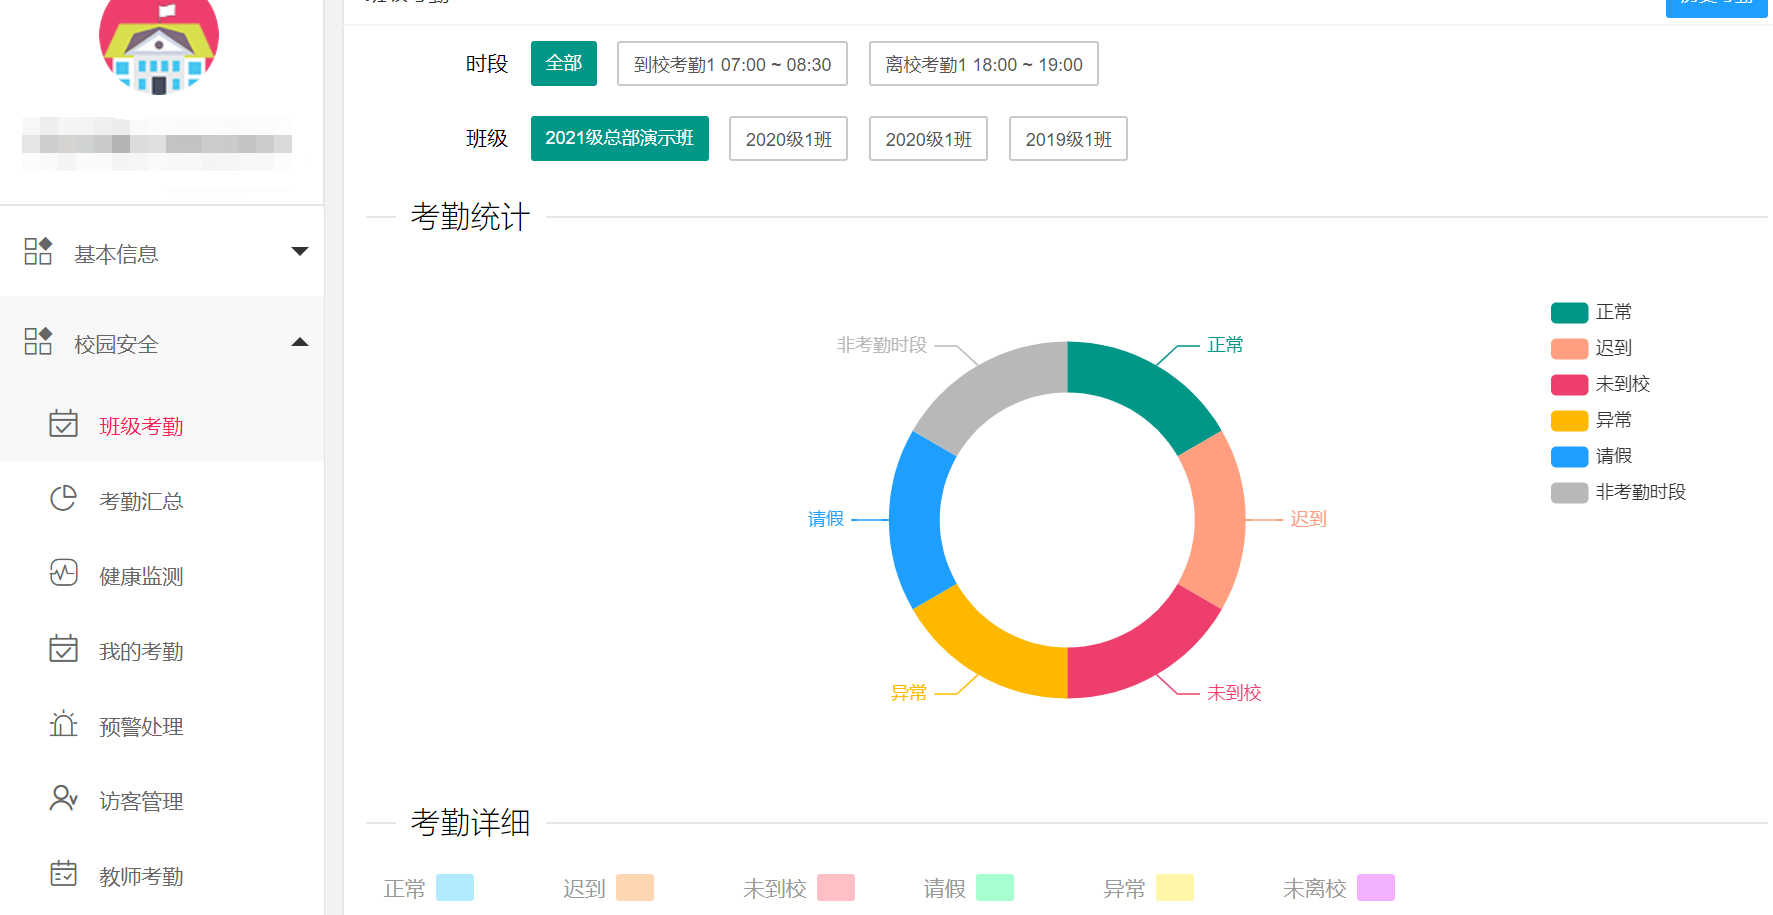Collapse the 校园安全 menu arrow
Screen dimensions: 1773x915
click(299, 343)
